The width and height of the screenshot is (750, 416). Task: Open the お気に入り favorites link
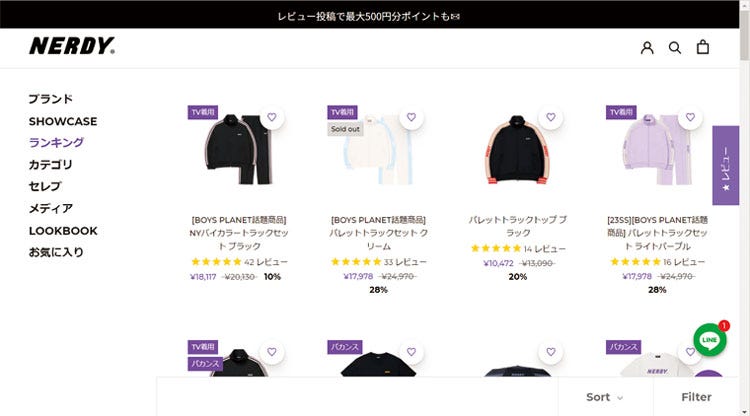[56, 252]
